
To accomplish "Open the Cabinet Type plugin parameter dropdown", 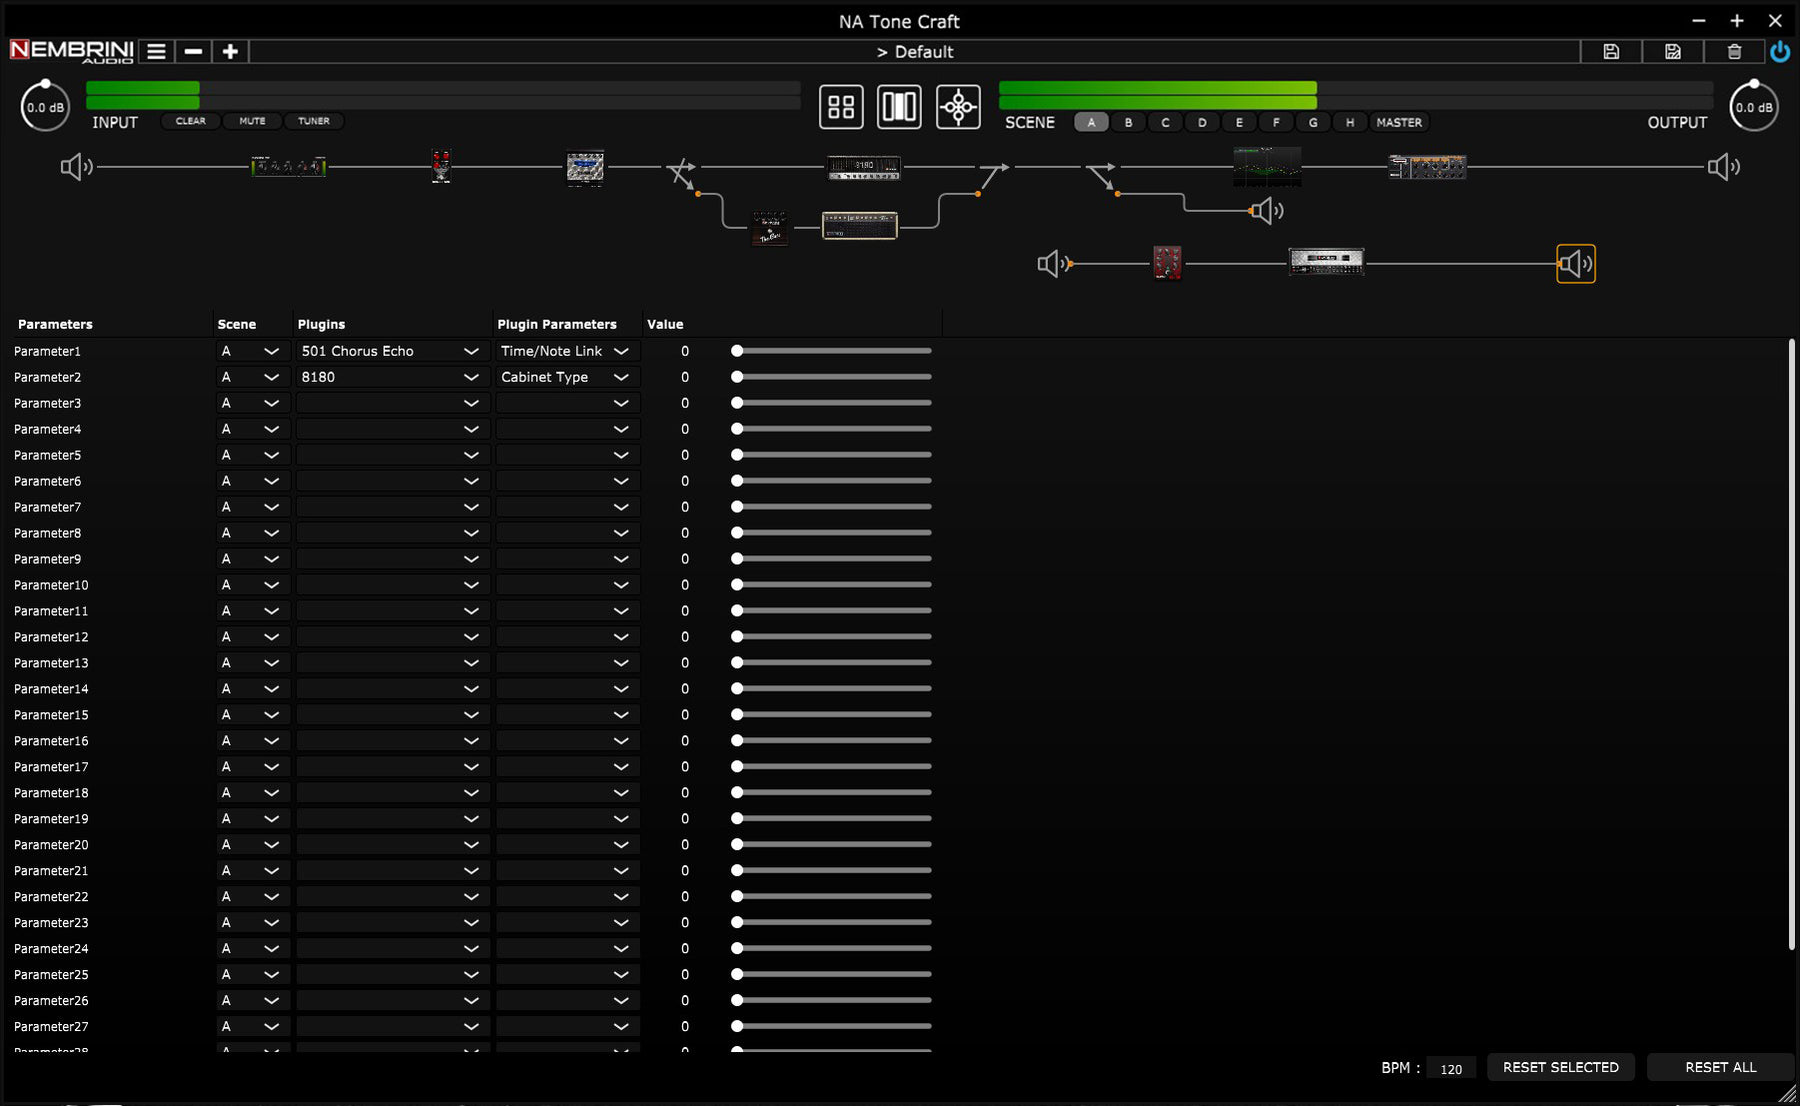I will point(566,377).
